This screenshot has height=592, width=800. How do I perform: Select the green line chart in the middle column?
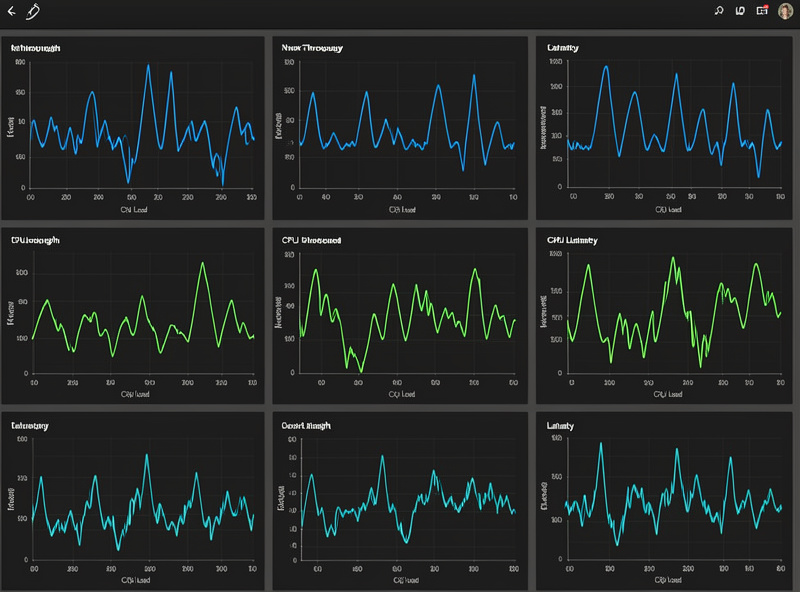400,316
